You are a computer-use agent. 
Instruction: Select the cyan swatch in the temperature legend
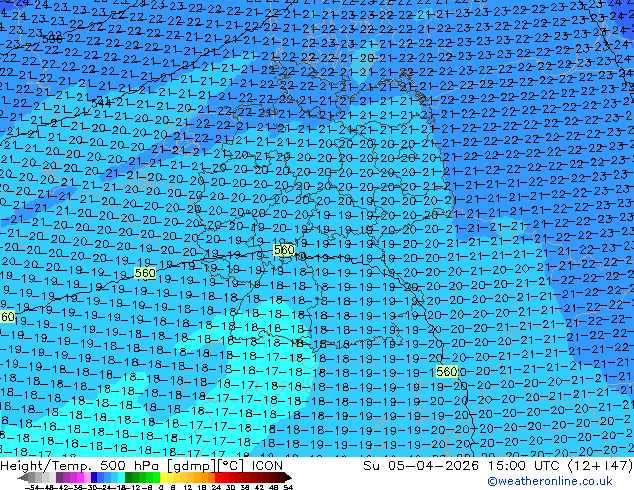point(121,477)
